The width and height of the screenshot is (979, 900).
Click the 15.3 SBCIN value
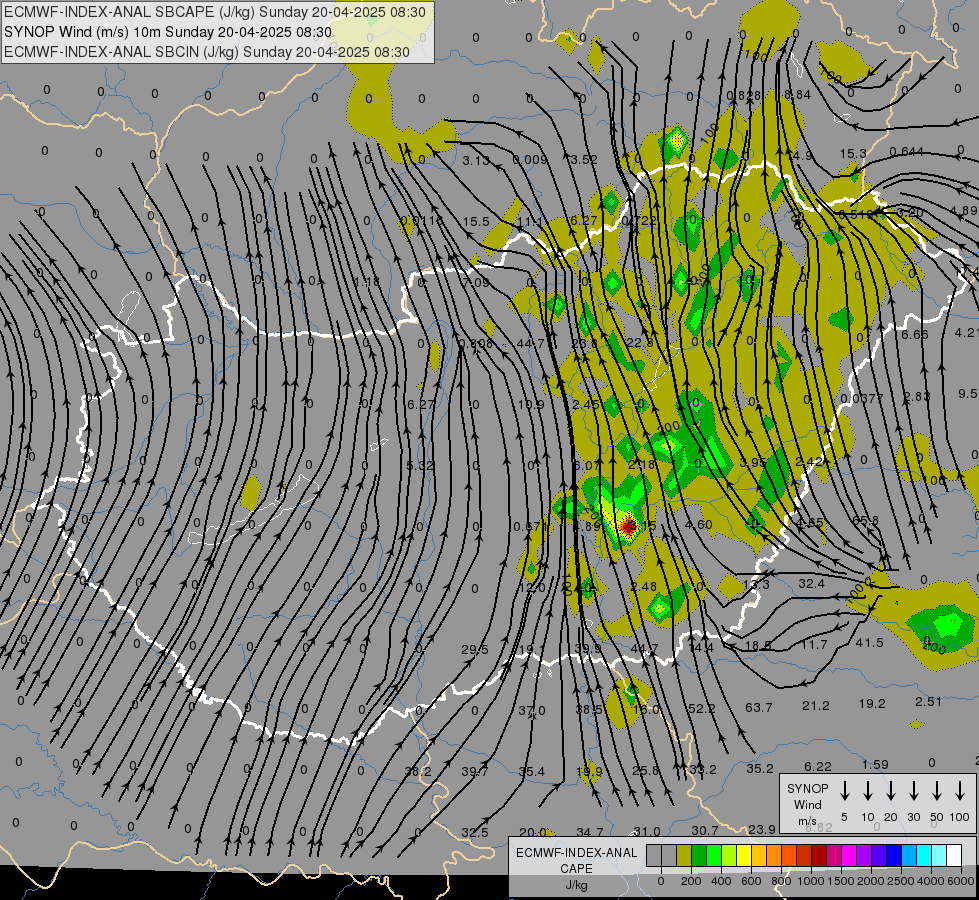[x=853, y=154]
